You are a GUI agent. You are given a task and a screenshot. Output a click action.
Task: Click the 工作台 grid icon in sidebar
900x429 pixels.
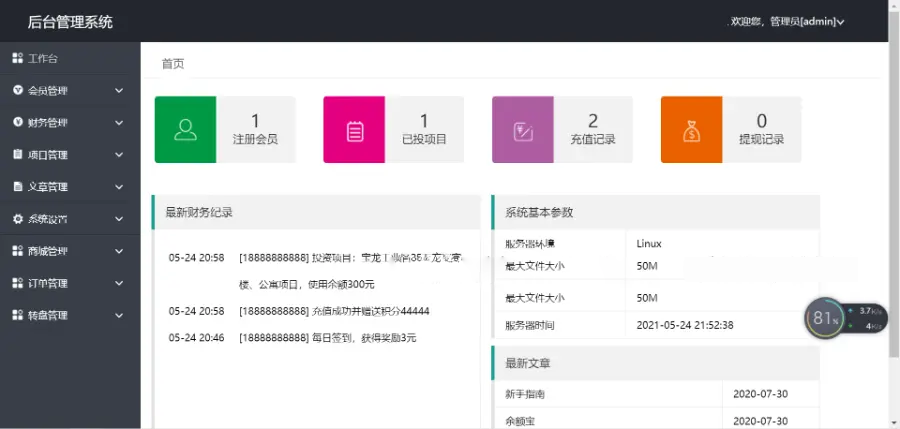[18, 58]
